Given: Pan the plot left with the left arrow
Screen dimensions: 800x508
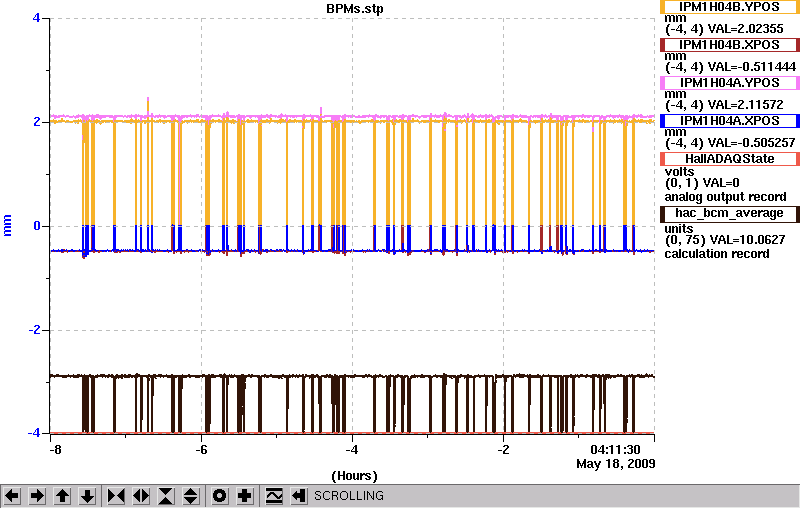Looking at the screenshot, I should (x=12, y=496).
